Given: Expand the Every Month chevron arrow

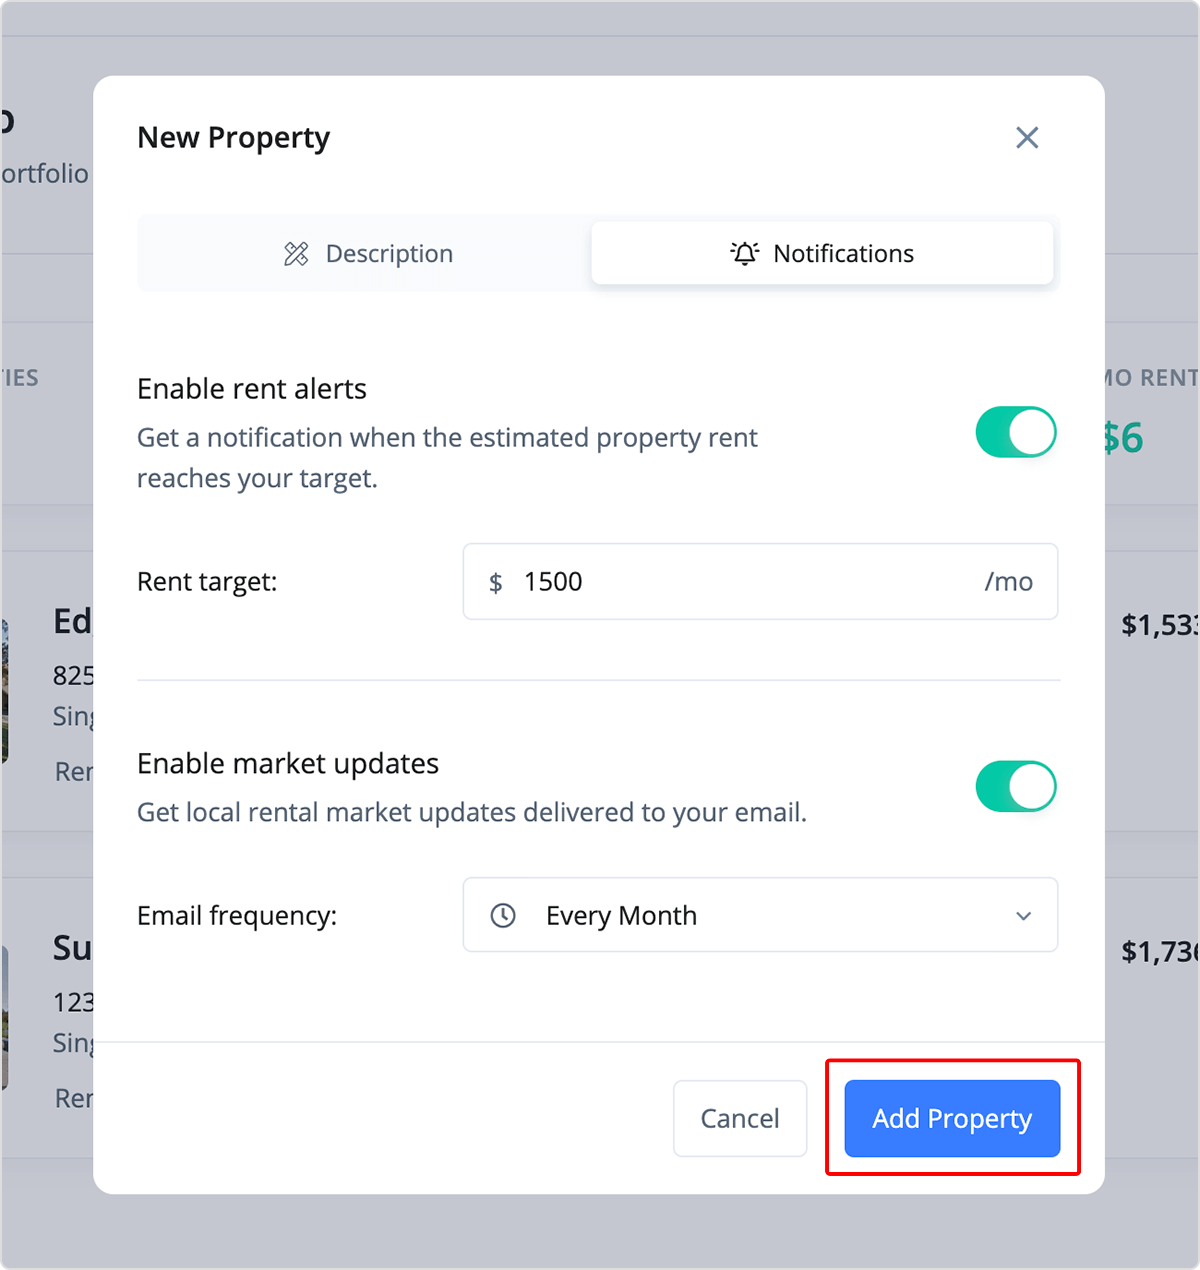Looking at the screenshot, I should [1023, 916].
